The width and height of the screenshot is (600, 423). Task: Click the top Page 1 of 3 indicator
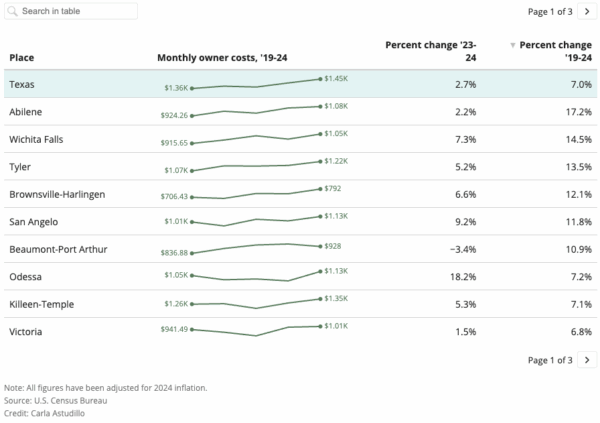pos(548,12)
